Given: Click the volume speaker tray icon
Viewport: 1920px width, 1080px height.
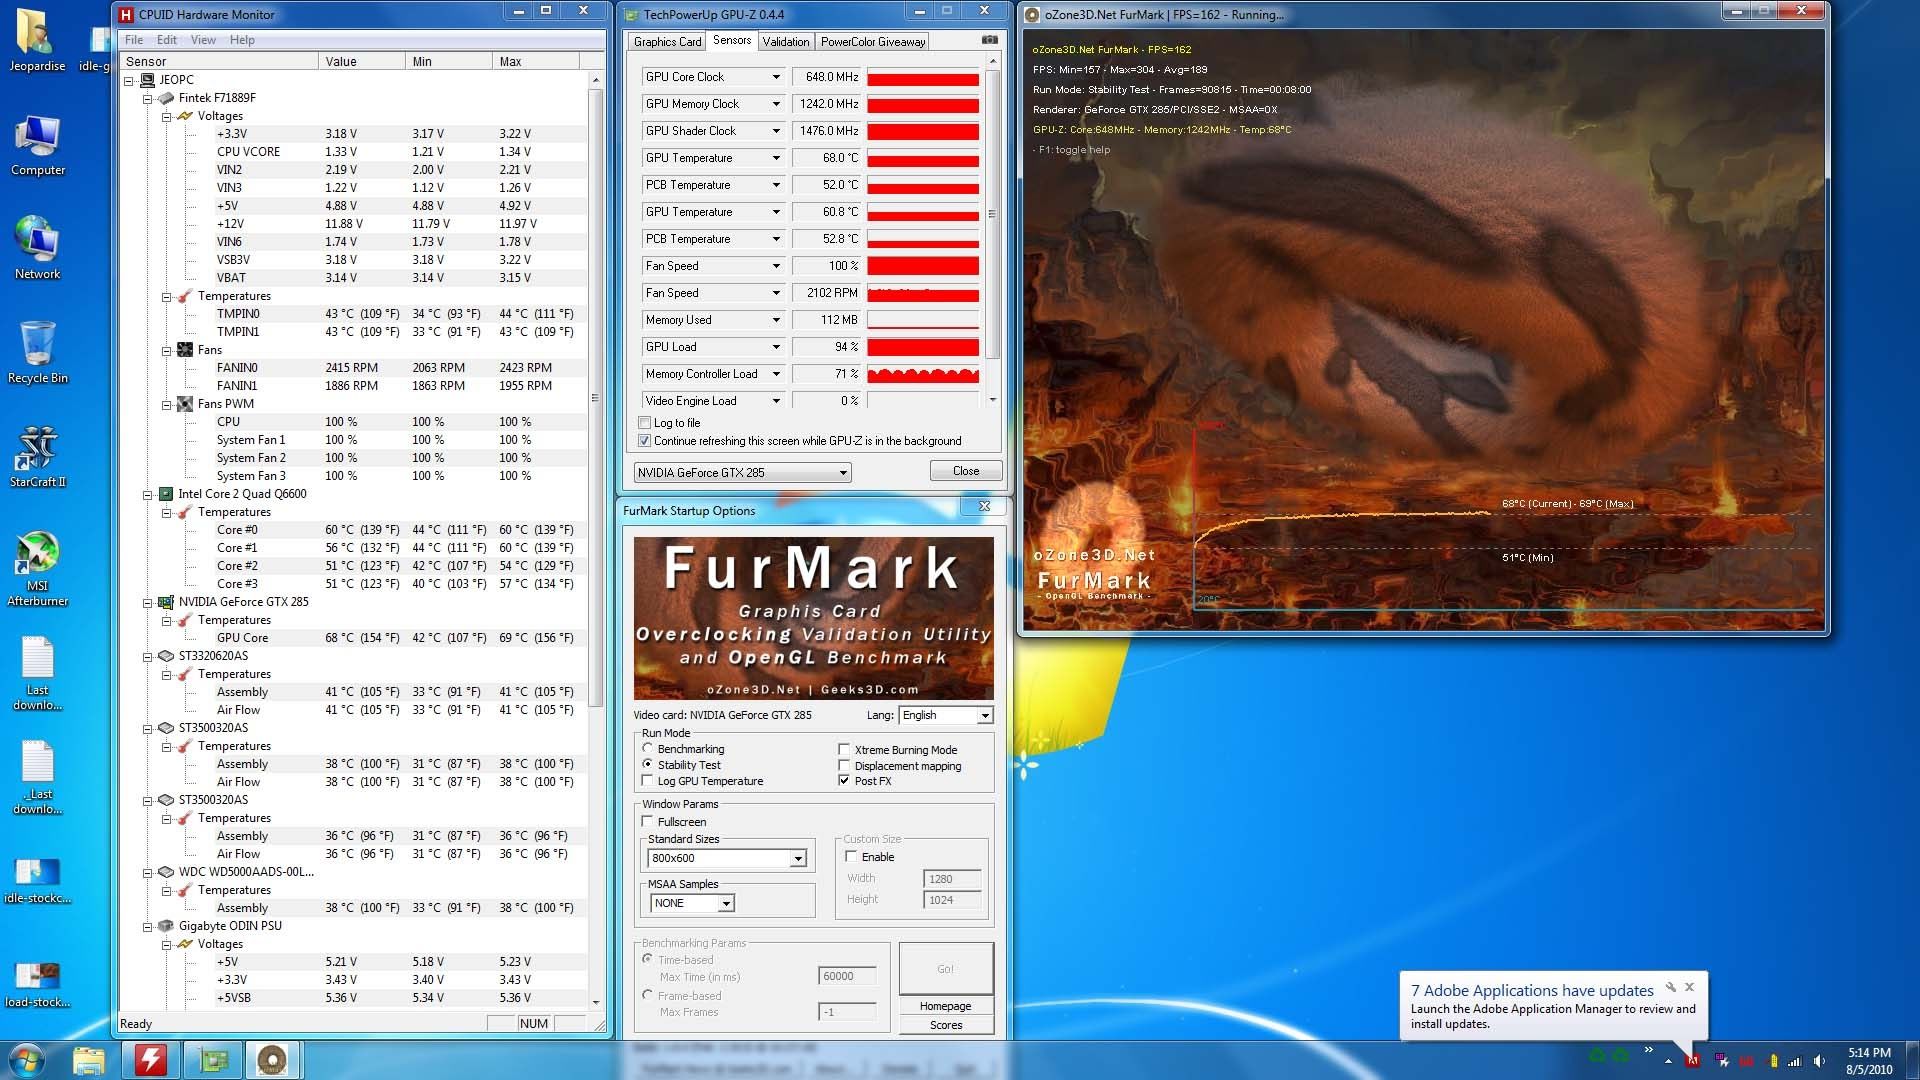Looking at the screenshot, I should [1819, 1061].
